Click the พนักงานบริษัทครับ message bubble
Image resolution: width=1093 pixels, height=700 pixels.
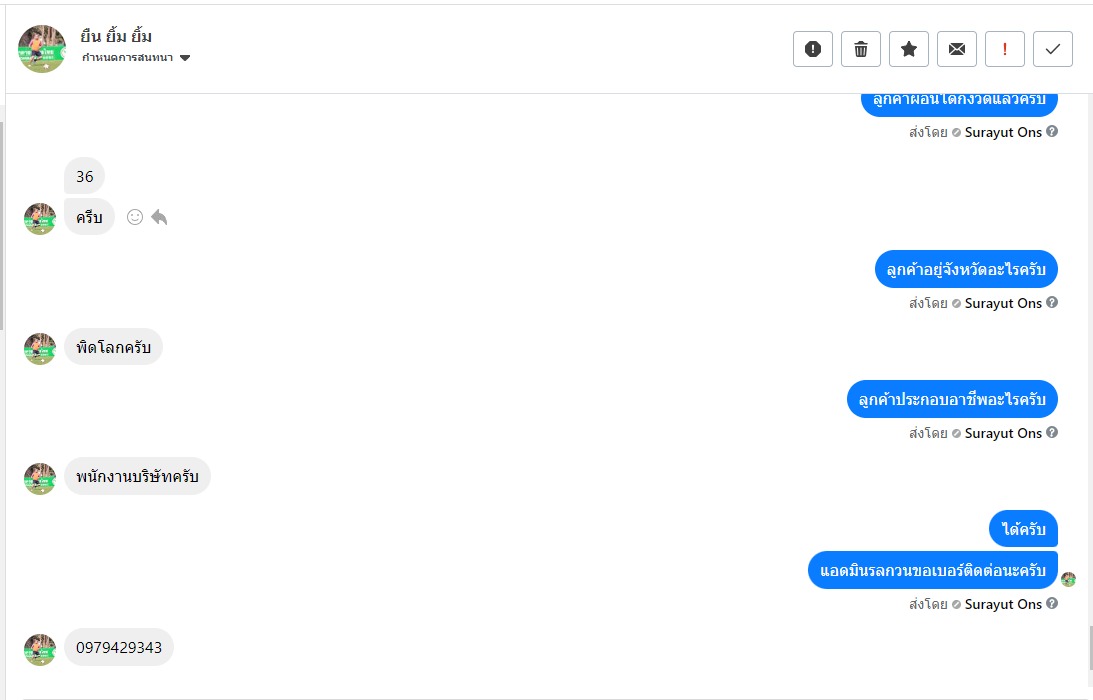pos(137,477)
